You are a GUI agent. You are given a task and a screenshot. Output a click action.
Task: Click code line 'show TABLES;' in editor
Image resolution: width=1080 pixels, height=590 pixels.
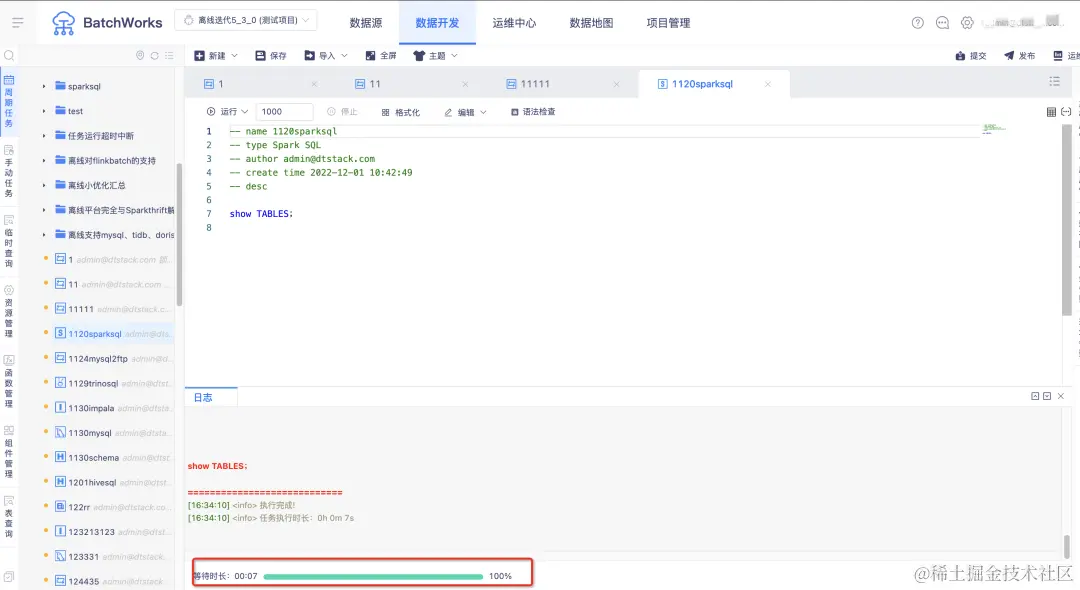[x=261, y=214]
